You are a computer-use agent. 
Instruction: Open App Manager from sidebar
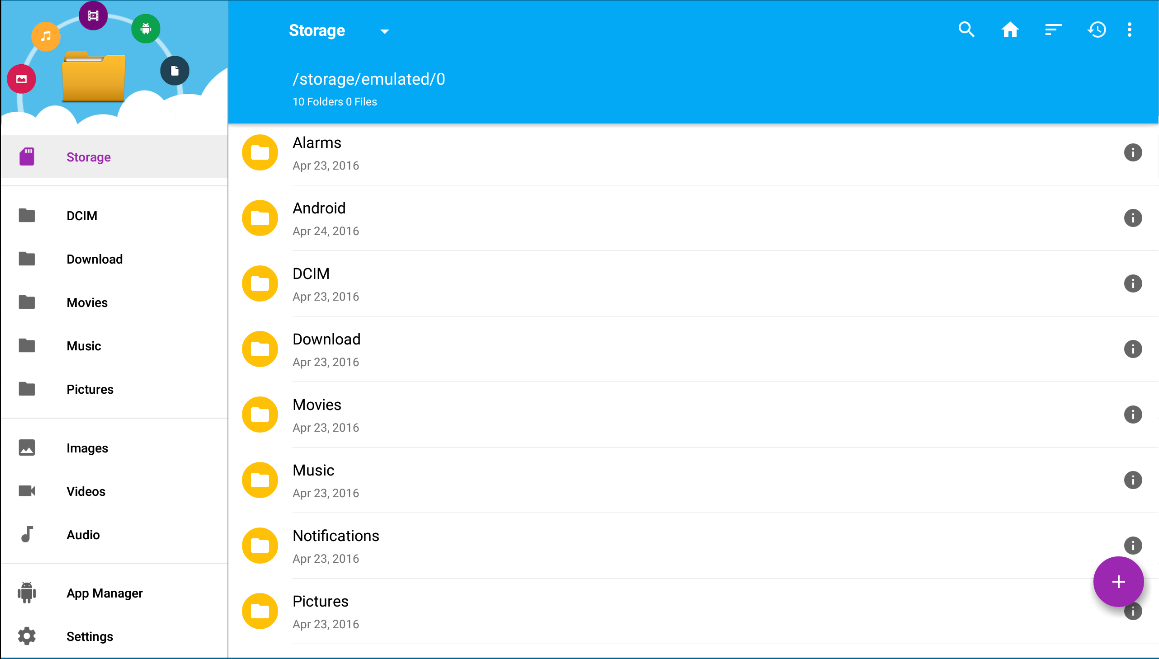[104, 593]
